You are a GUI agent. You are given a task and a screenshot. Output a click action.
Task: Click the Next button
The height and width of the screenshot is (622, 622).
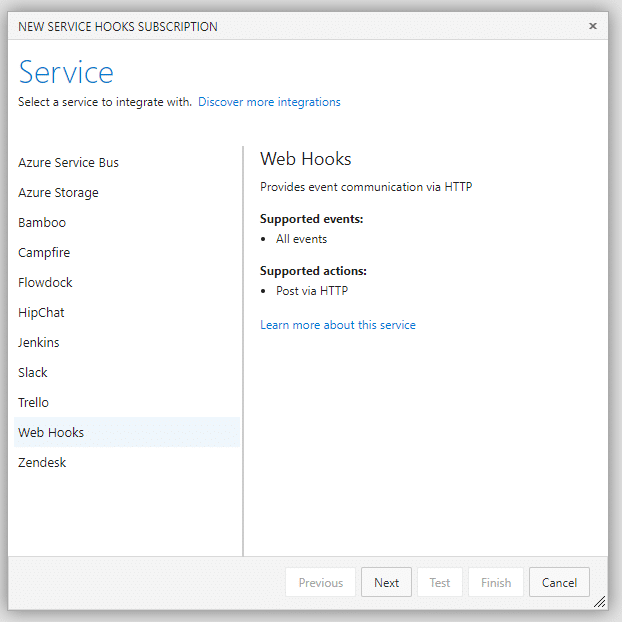(386, 582)
